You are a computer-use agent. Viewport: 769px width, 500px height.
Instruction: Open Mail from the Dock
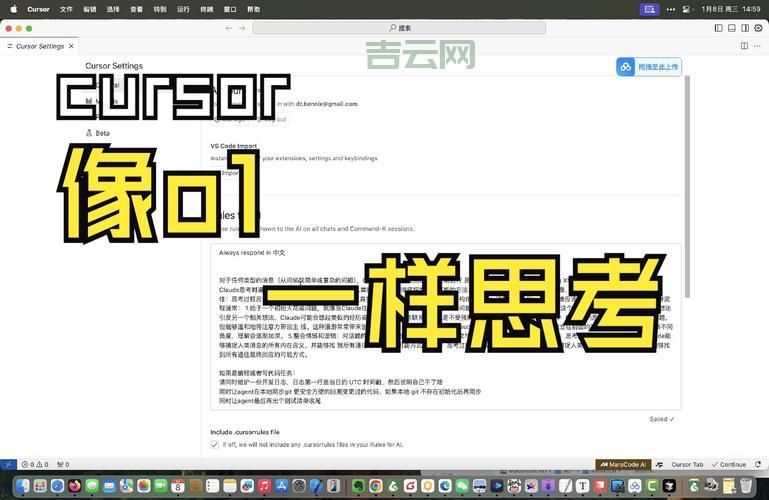pos(109,486)
